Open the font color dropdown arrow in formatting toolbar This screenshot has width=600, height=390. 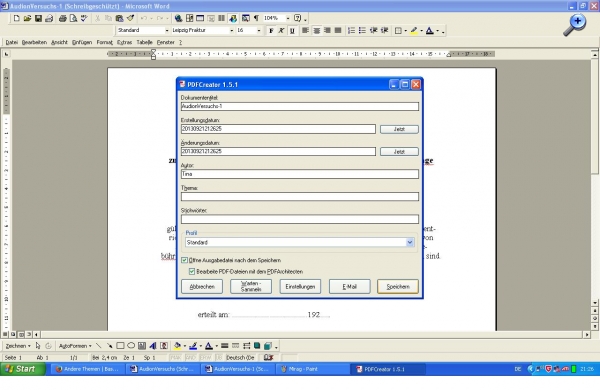tap(437, 31)
